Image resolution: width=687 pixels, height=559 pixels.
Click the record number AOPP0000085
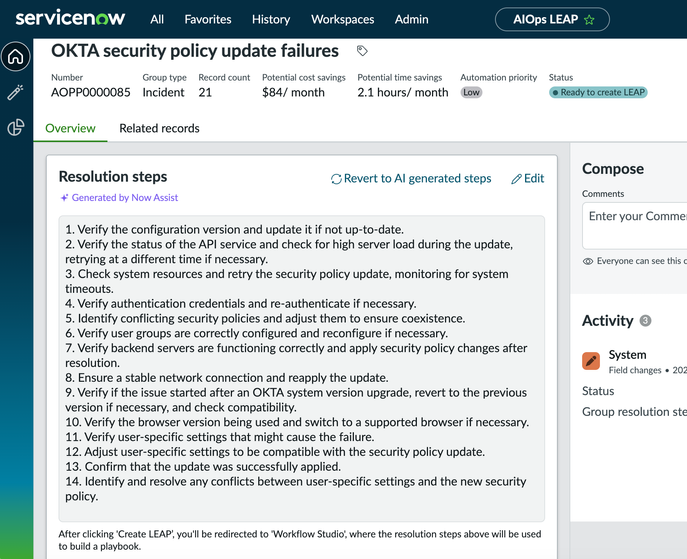tap(91, 92)
